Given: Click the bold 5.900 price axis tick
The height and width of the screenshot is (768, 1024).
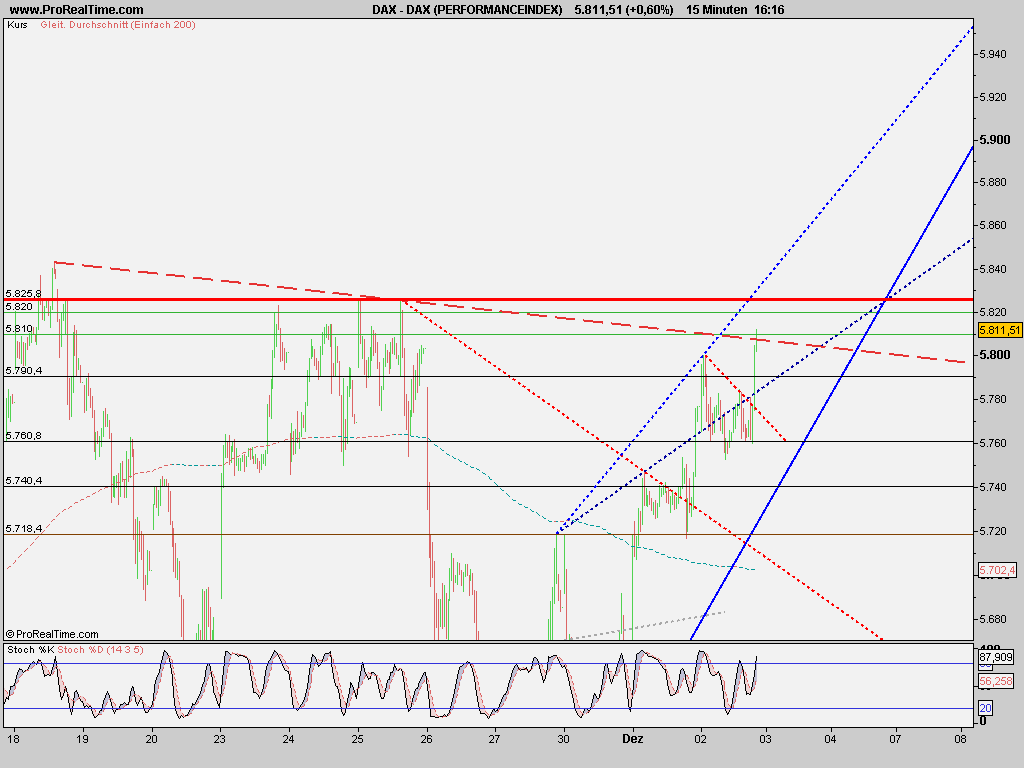Looking at the screenshot, I should 995,140.
